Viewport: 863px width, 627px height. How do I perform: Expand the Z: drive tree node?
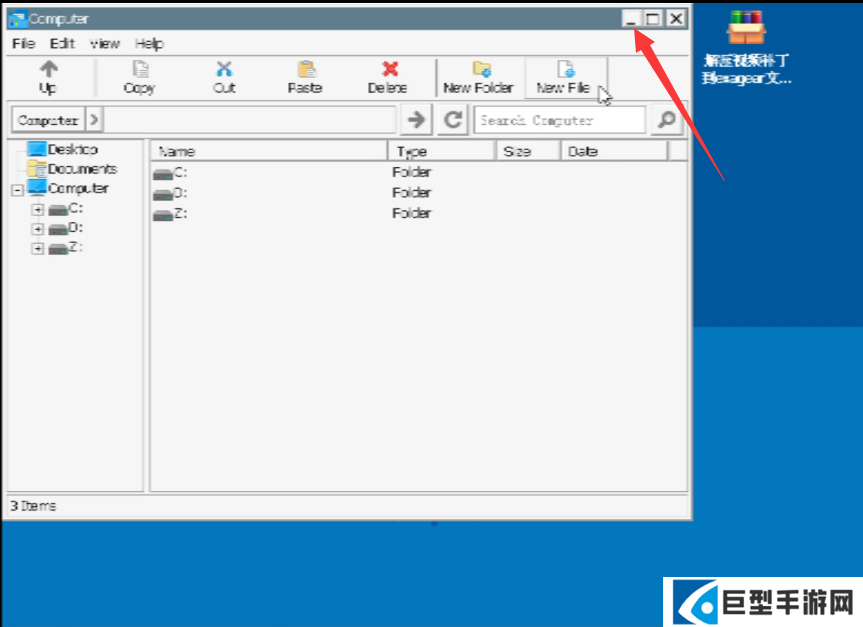click(x=37, y=248)
